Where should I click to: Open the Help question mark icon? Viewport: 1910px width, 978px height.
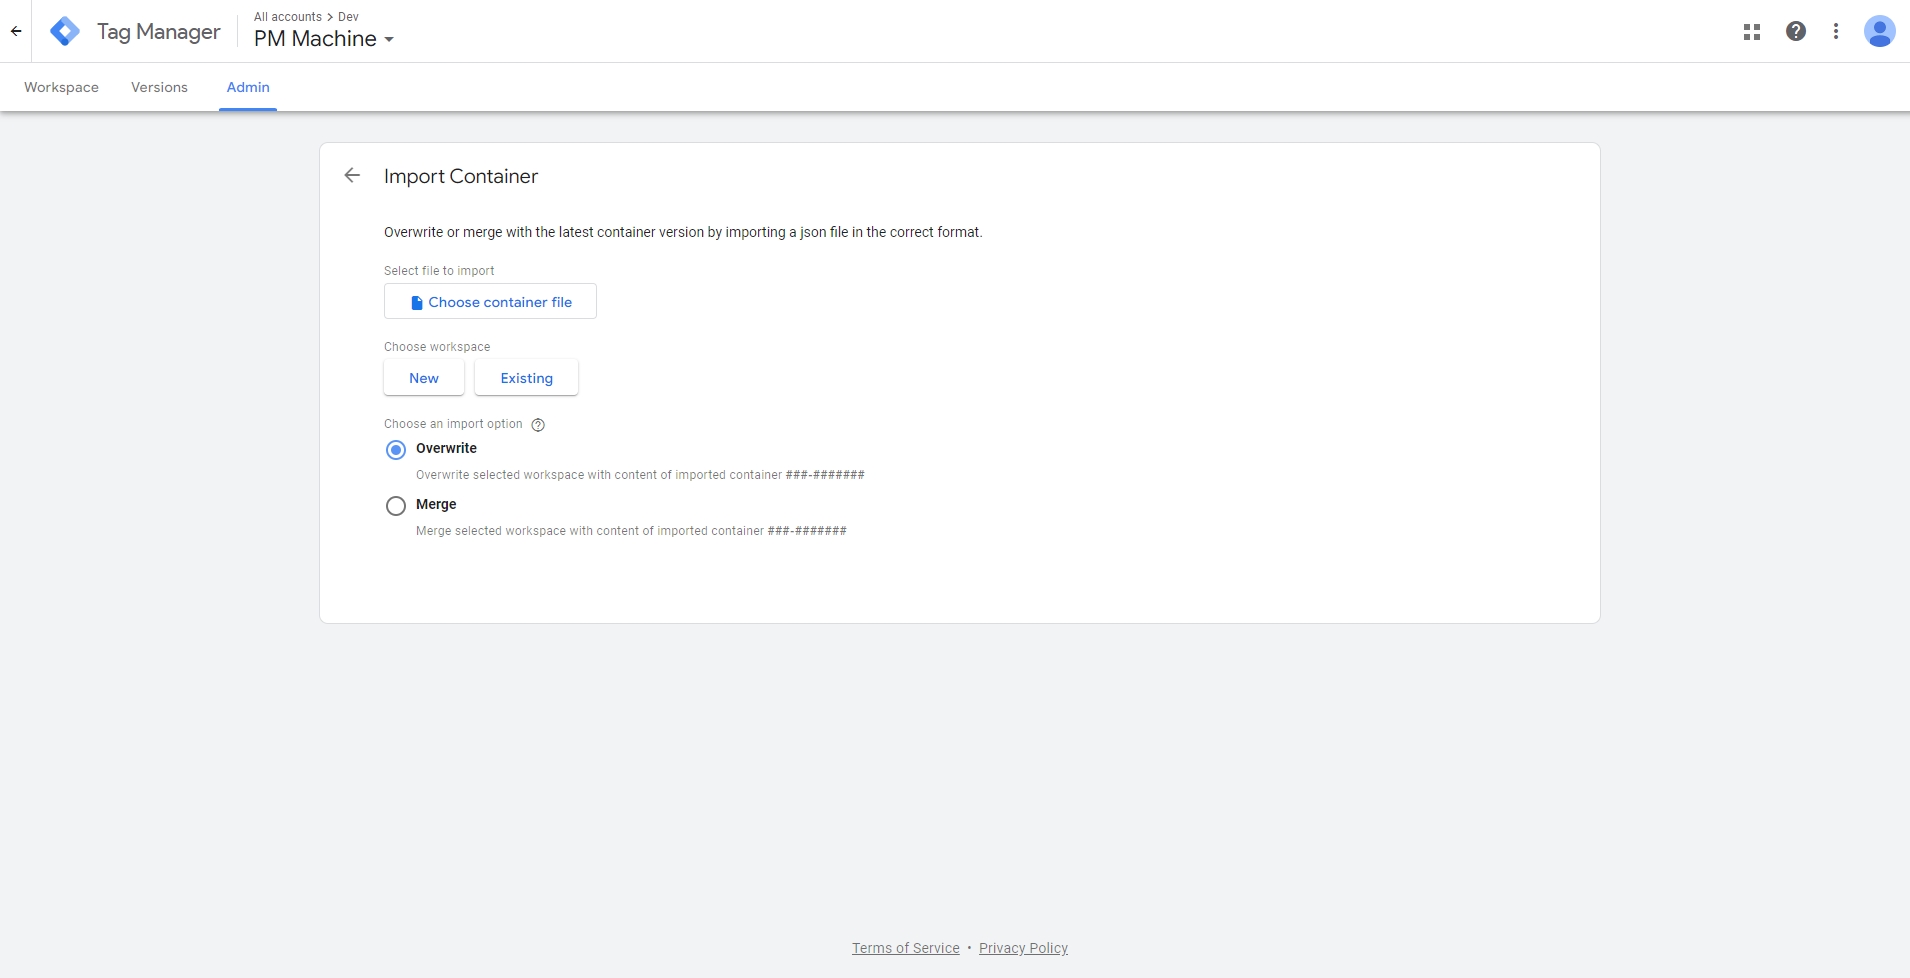pyautogui.click(x=1796, y=31)
